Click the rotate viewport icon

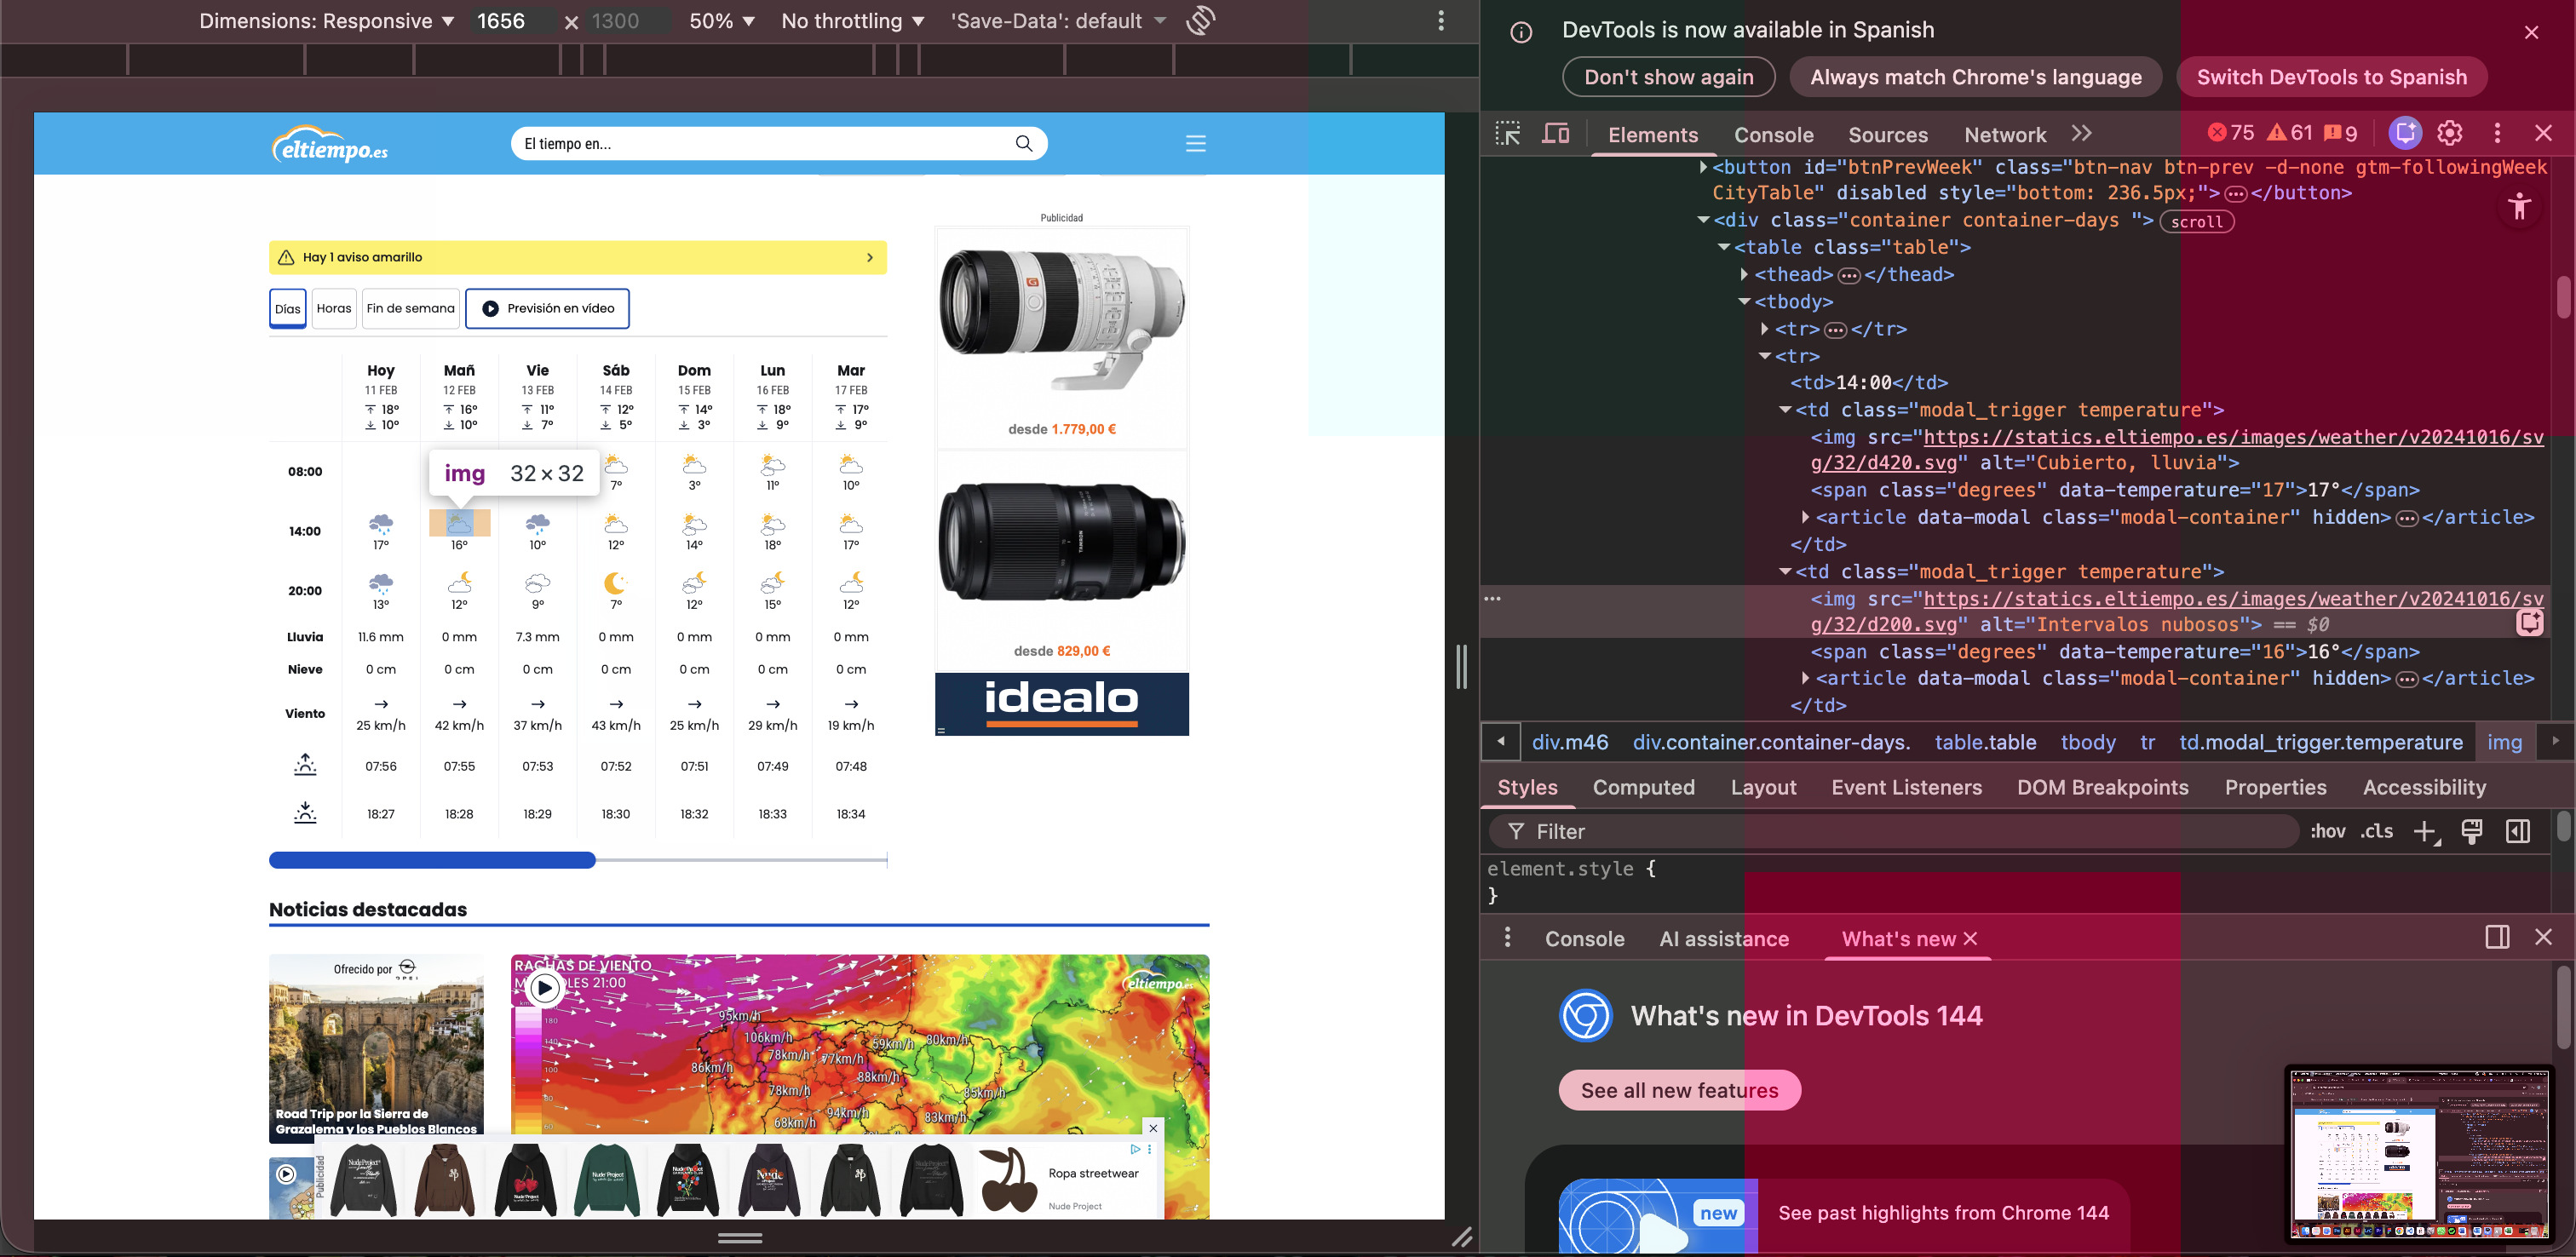(1201, 20)
